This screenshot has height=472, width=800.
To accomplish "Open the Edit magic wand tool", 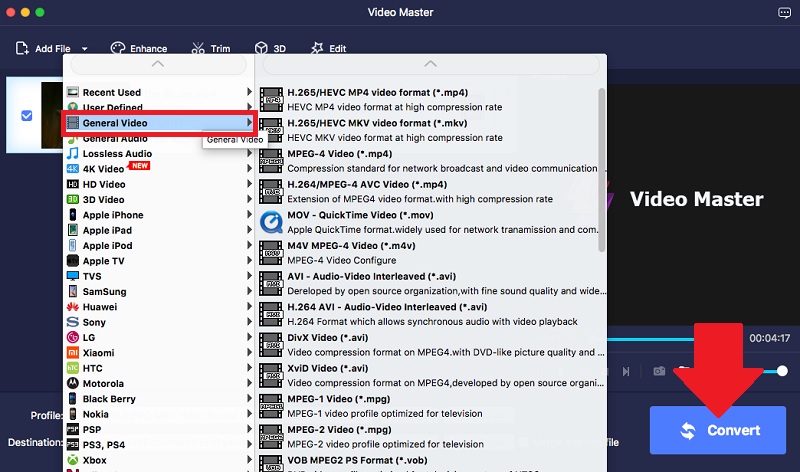I will tap(329, 48).
